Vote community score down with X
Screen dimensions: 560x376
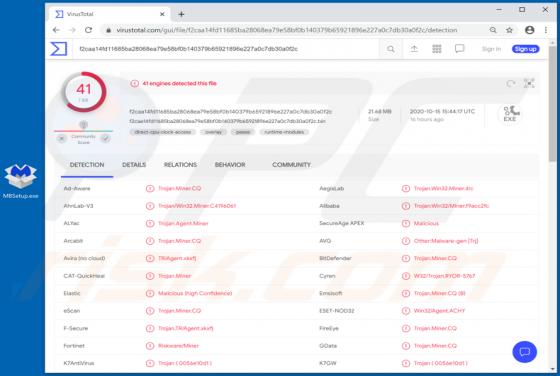point(62,138)
